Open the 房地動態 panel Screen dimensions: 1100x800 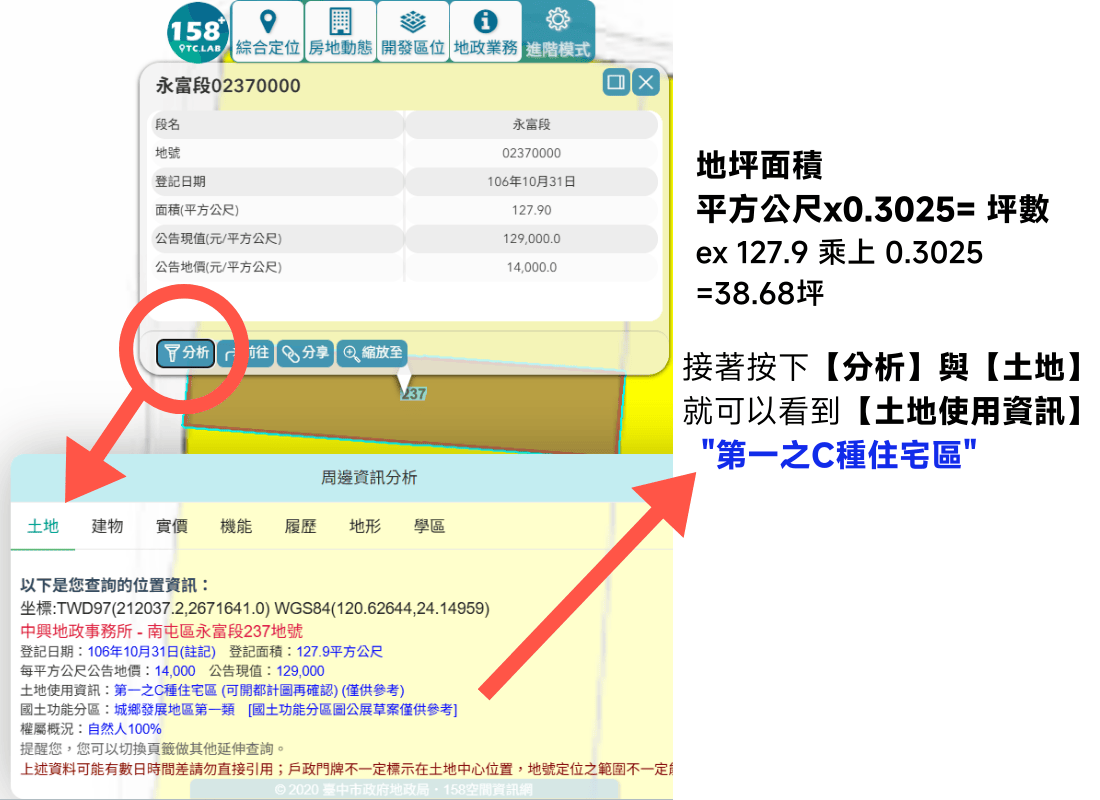339,30
